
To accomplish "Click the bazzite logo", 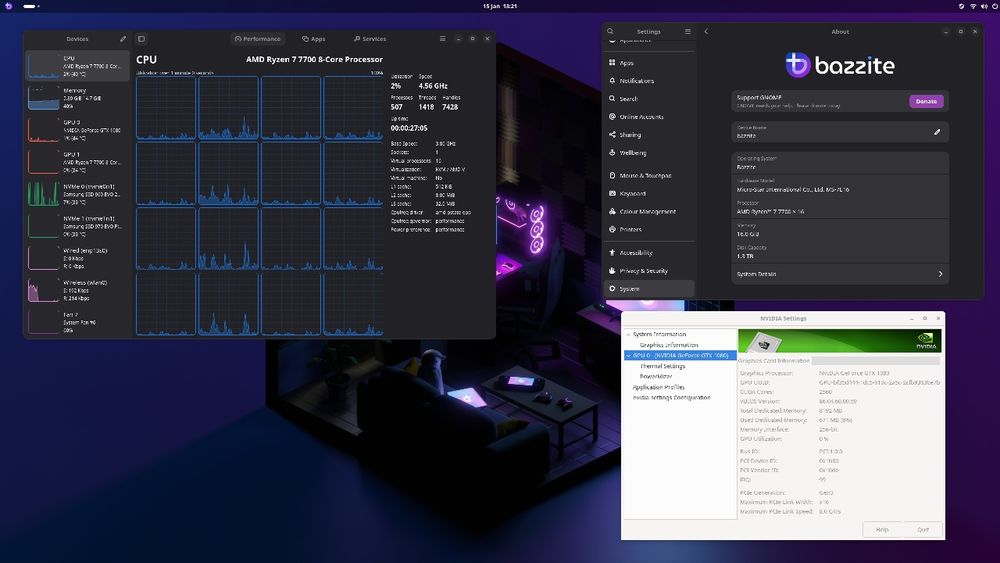I will [x=840, y=65].
